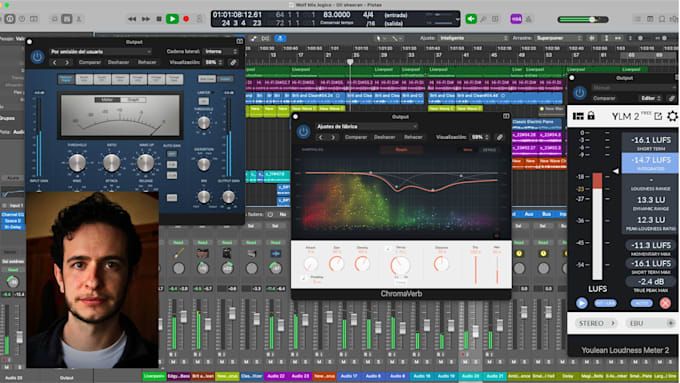The height and width of the screenshot is (383, 680).
Task: Click the lock icon in Youlean meter
Action: [x=591, y=116]
